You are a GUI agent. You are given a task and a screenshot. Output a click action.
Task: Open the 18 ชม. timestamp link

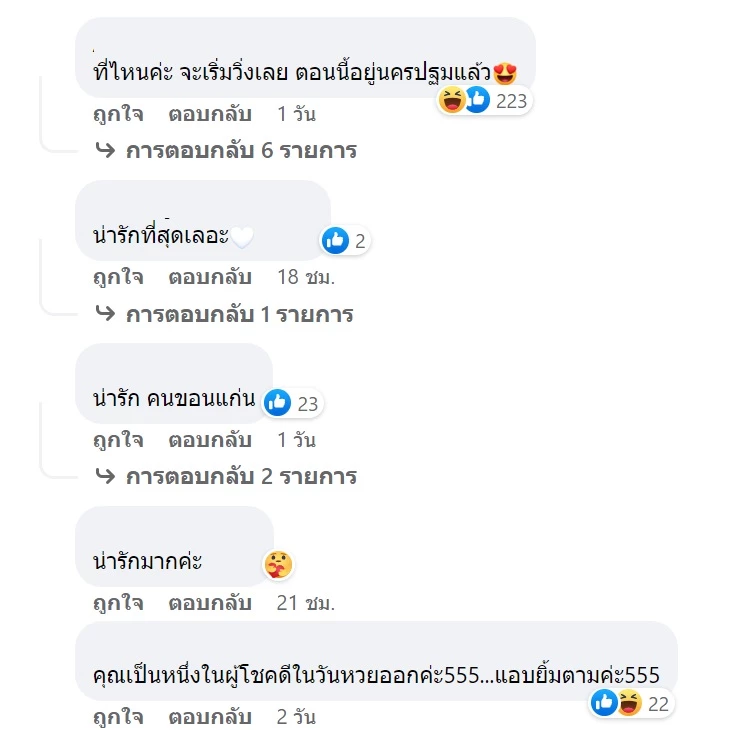[x=305, y=277]
